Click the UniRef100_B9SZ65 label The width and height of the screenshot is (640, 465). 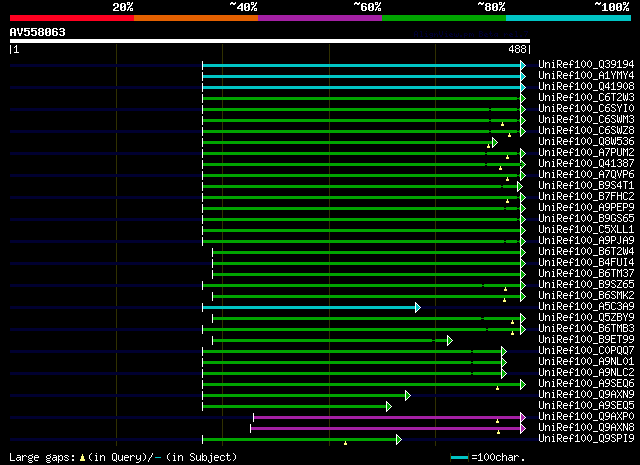coord(586,285)
